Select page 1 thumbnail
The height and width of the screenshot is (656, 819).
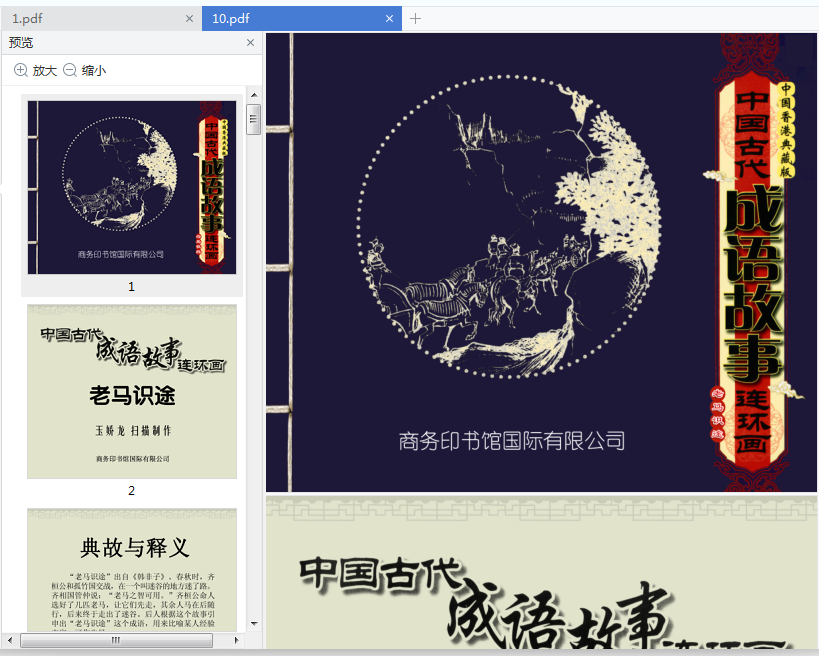pos(132,188)
